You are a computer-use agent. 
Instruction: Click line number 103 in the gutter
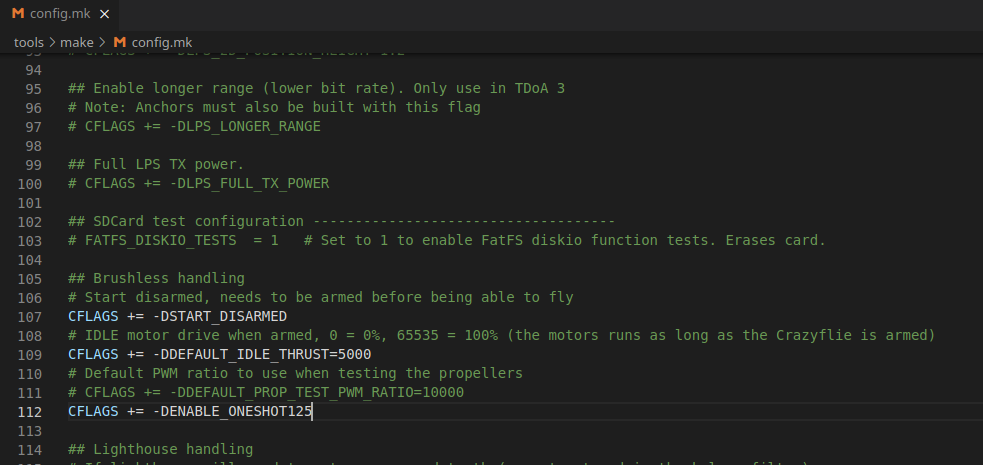point(28,240)
